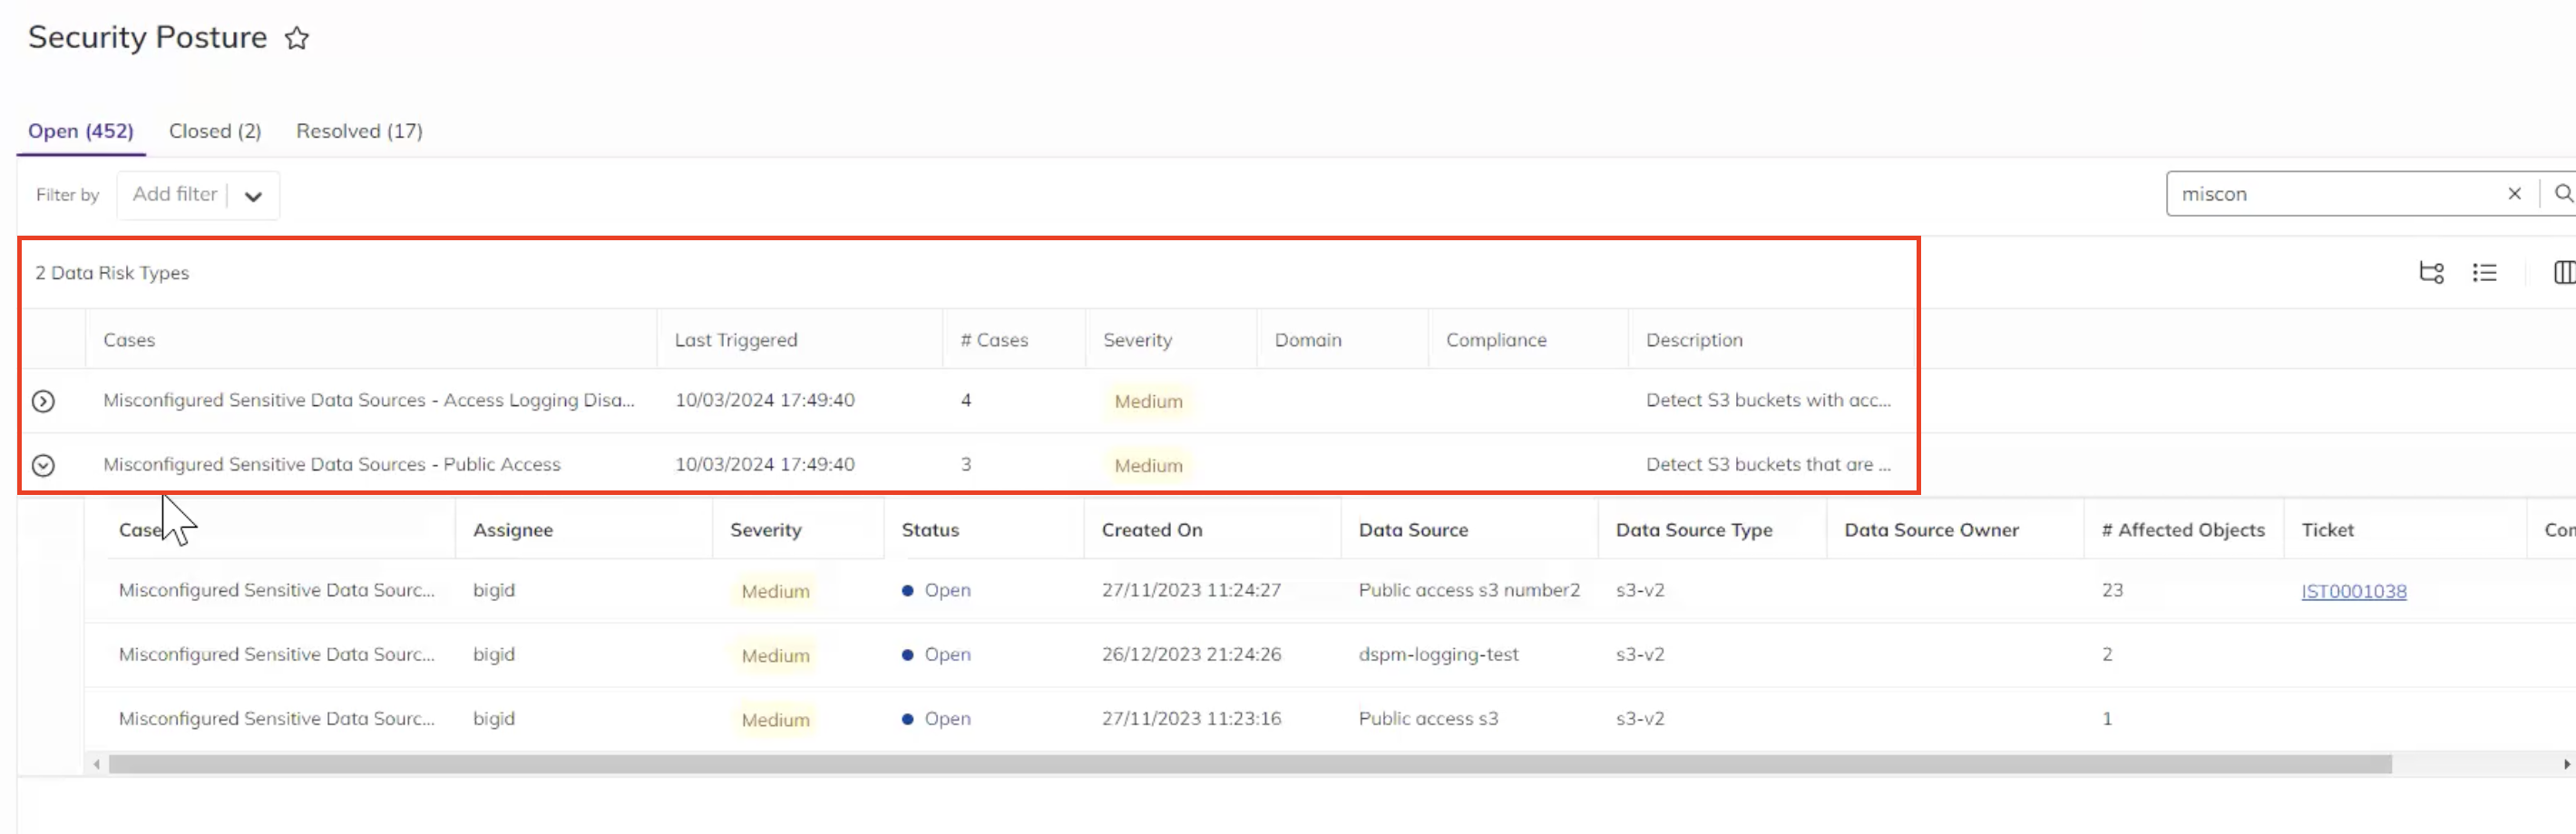Image resolution: width=2576 pixels, height=834 pixels.
Task: Switch to flat list view
Action: [x=2484, y=272]
